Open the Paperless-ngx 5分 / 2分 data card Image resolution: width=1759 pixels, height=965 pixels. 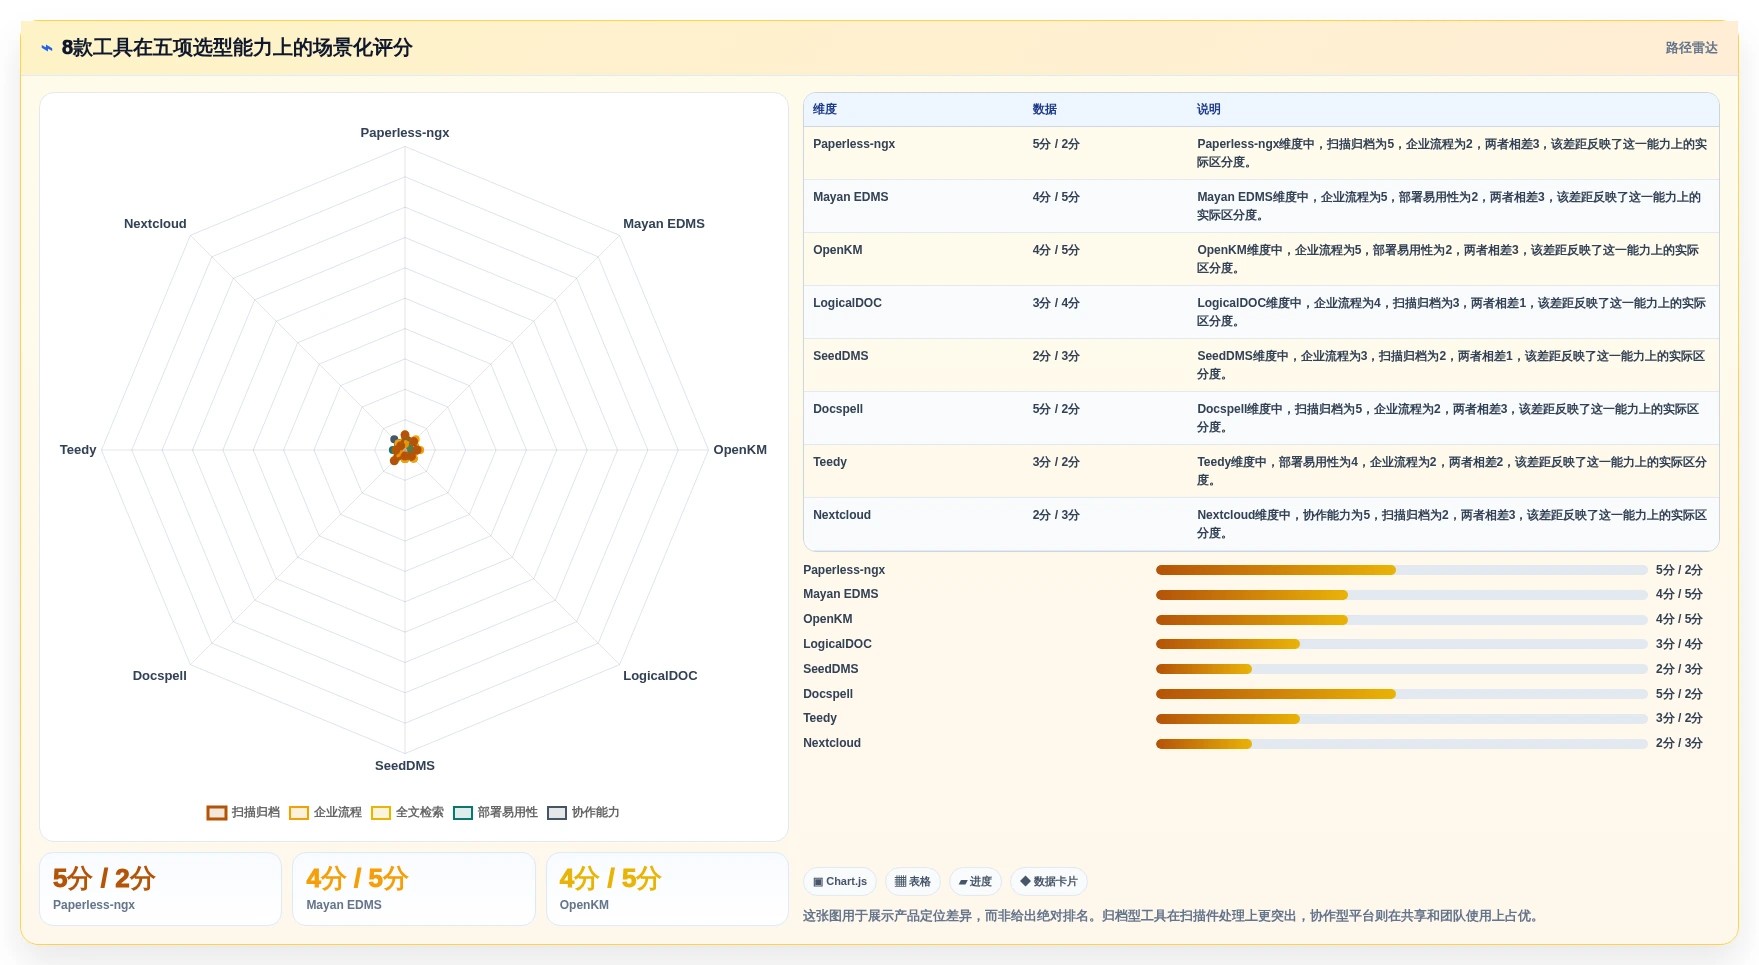coord(160,889)
